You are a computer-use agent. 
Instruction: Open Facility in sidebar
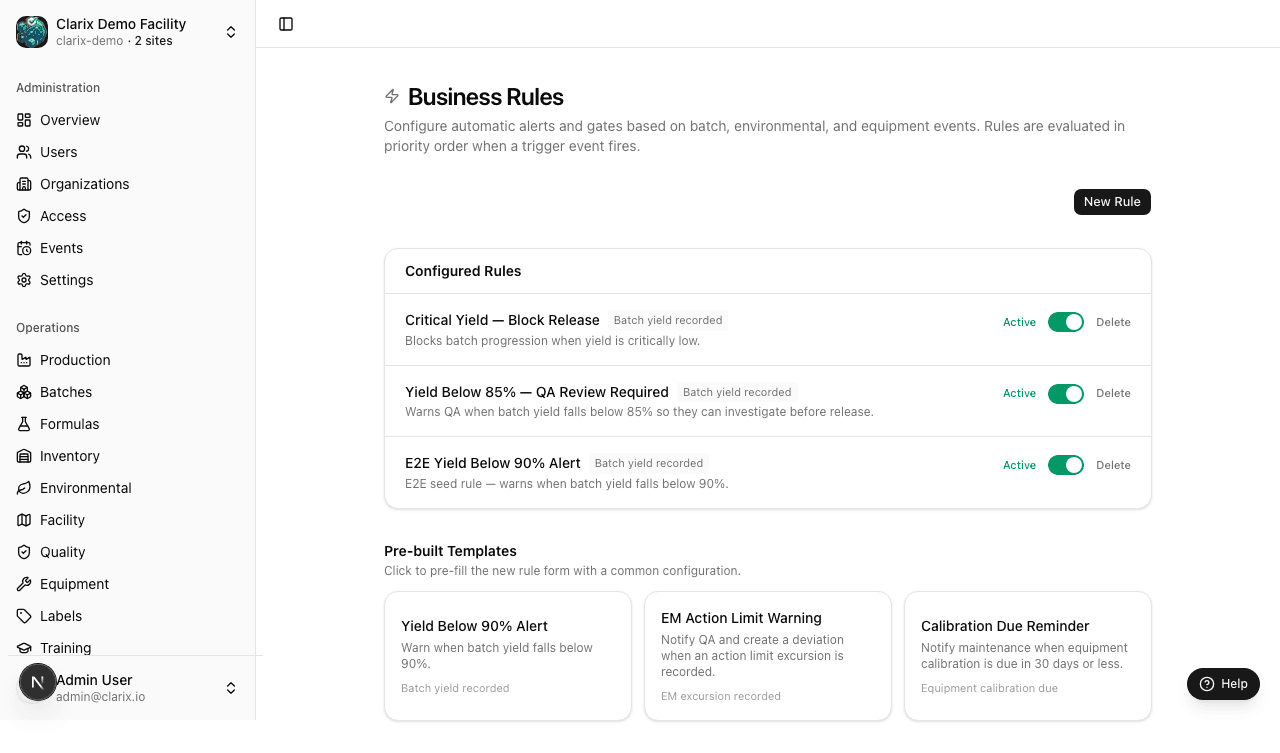coord(127,520)
